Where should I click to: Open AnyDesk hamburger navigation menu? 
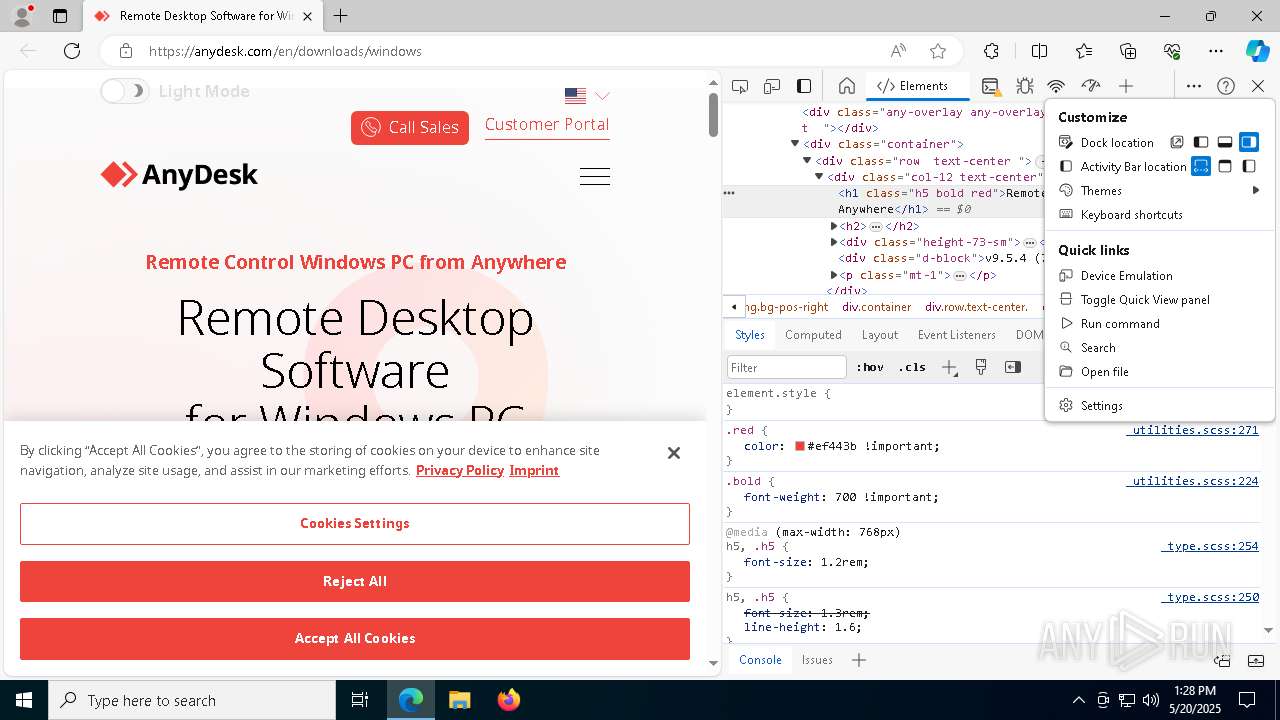click(x=595, y=176)
